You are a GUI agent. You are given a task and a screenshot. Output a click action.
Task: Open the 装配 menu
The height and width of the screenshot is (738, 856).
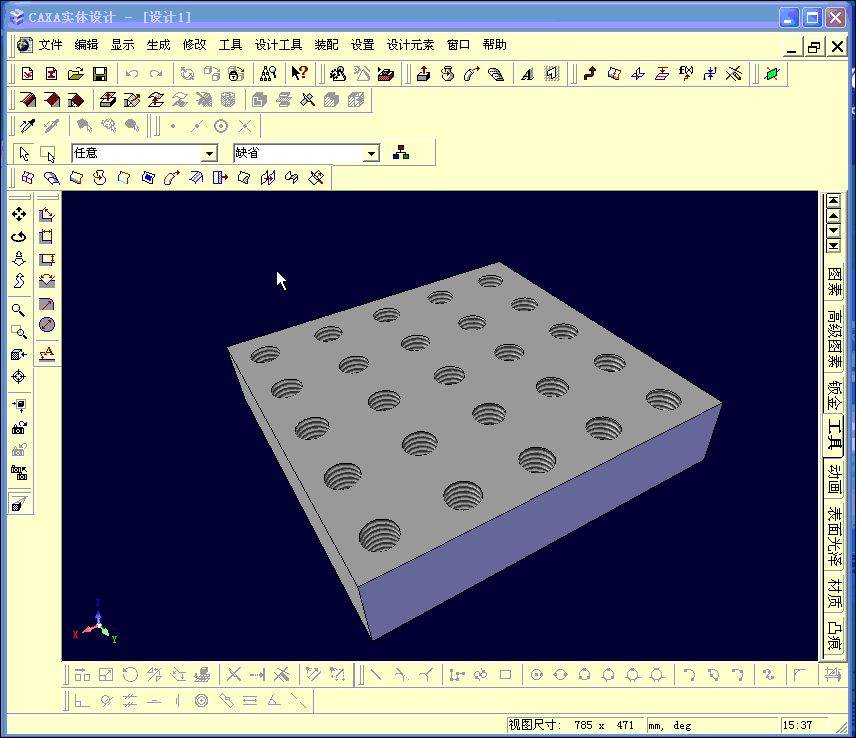[x=326, y=45]
